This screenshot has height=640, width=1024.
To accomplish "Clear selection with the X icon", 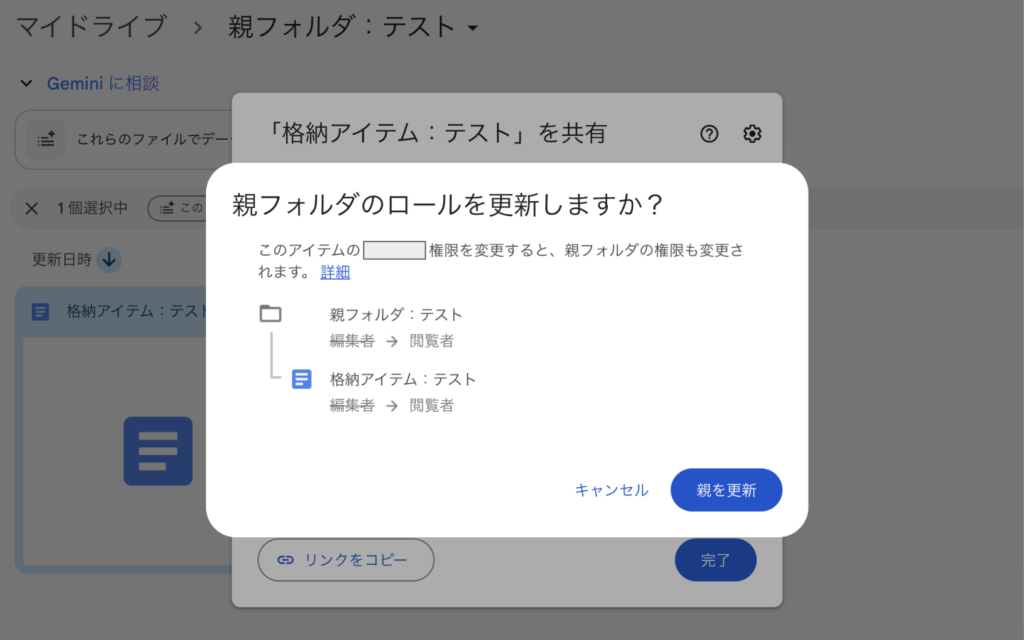I will tap(31, 208).
